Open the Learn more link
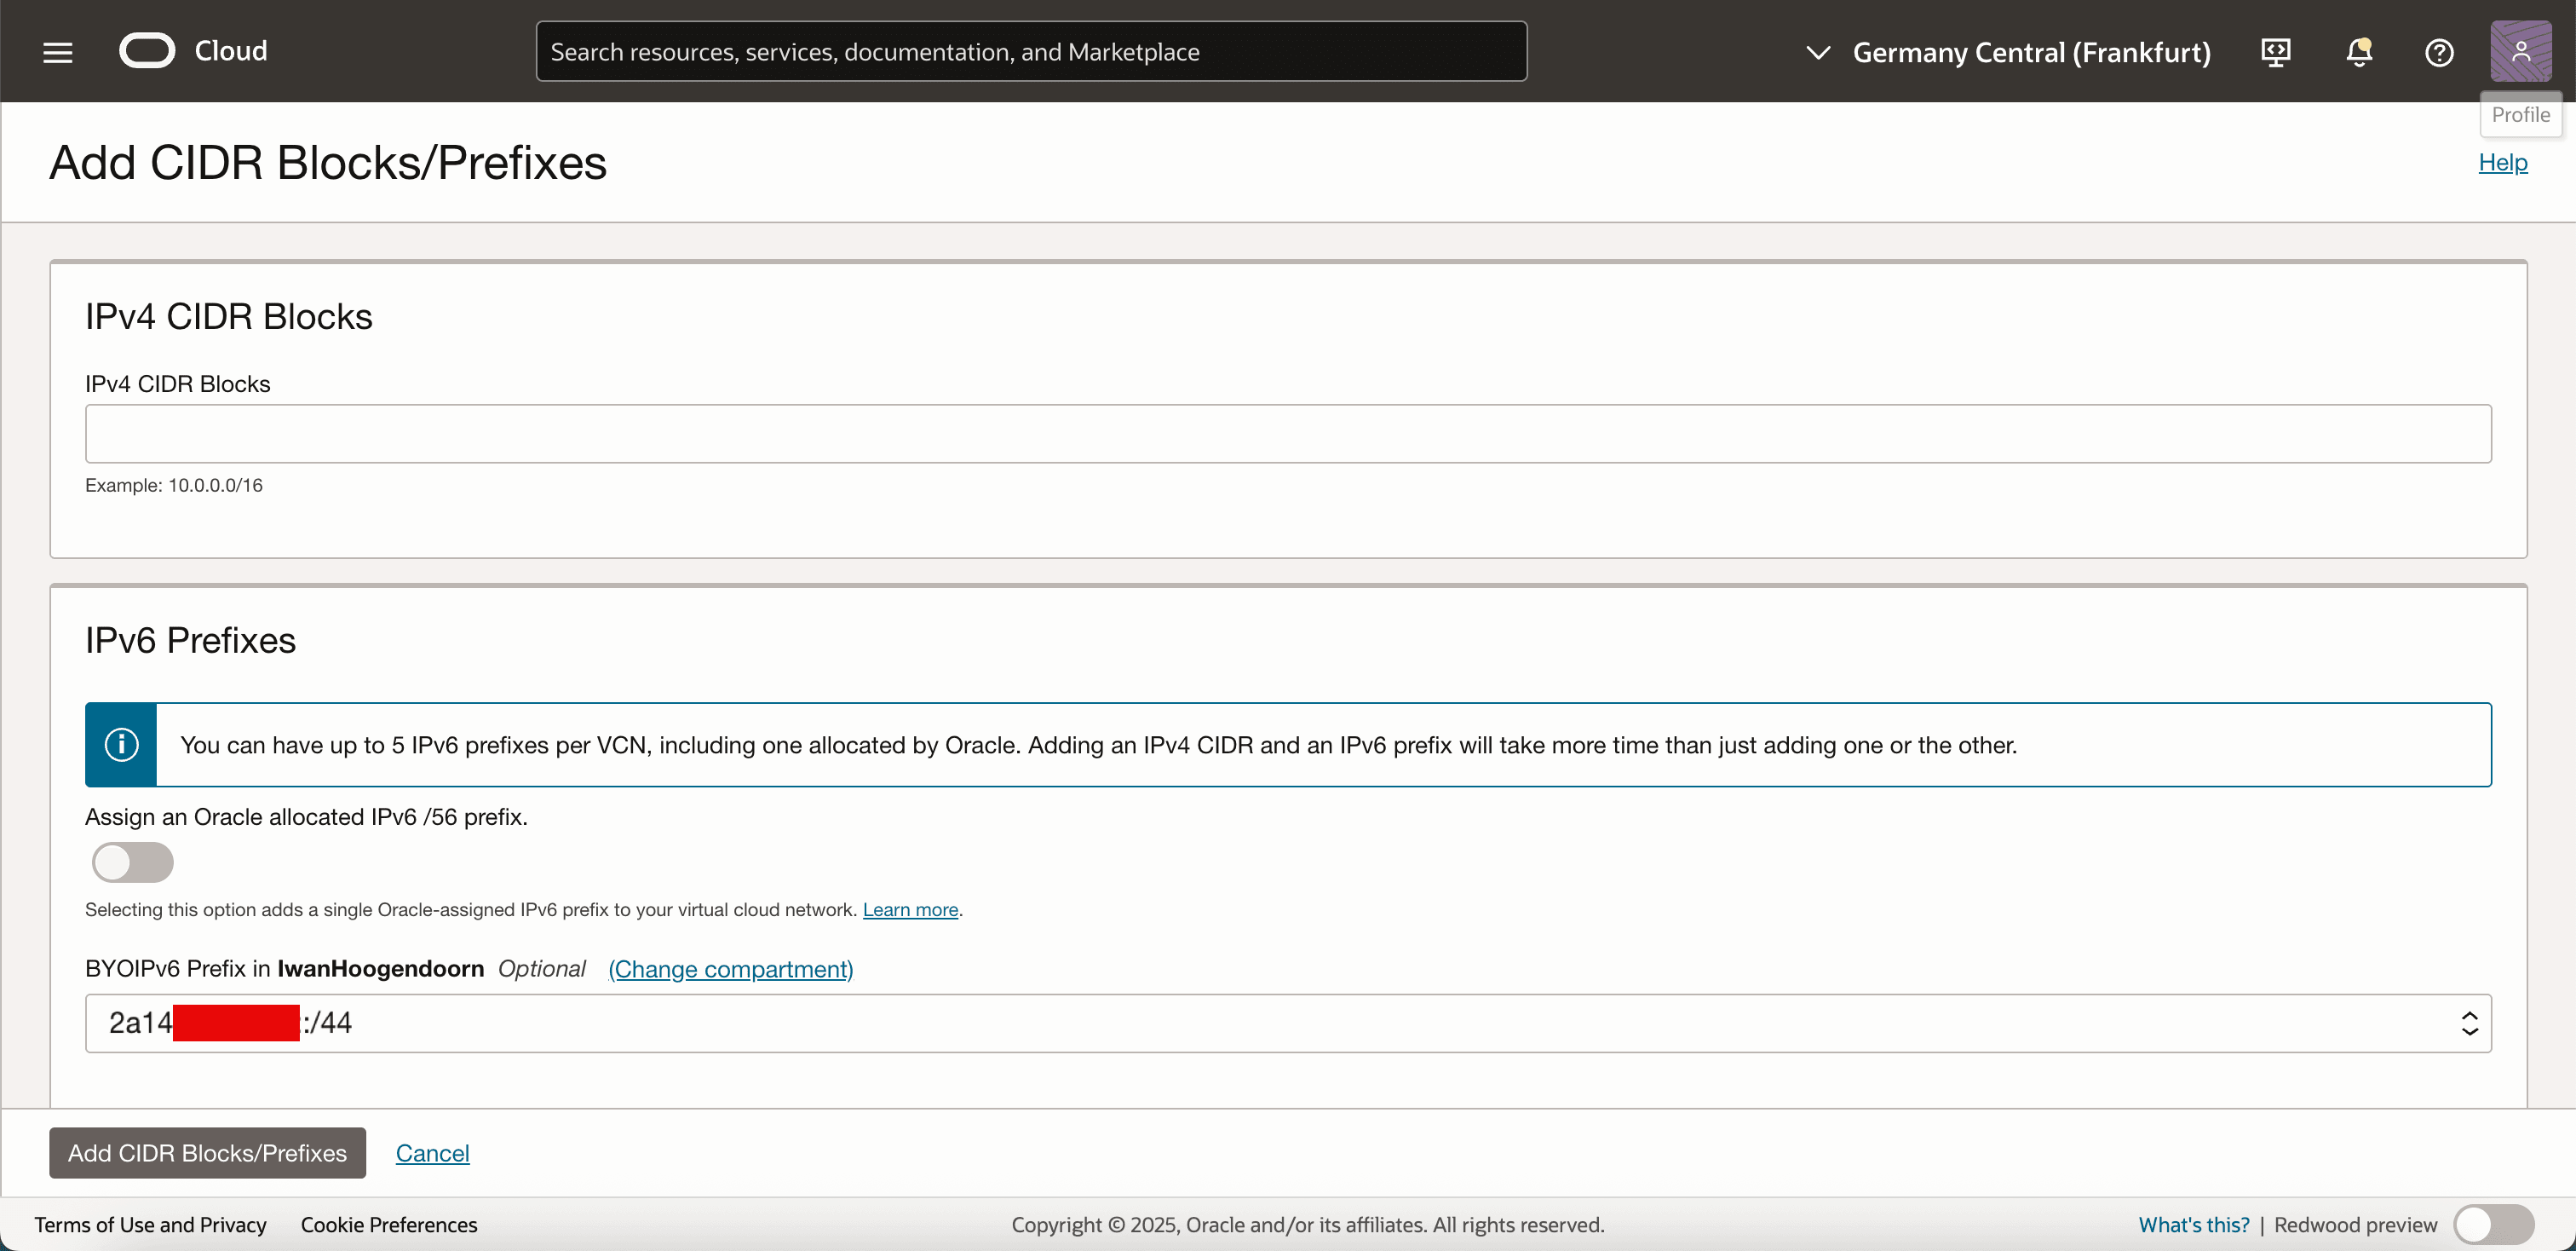The image size is (2576, 1251). 910,910
